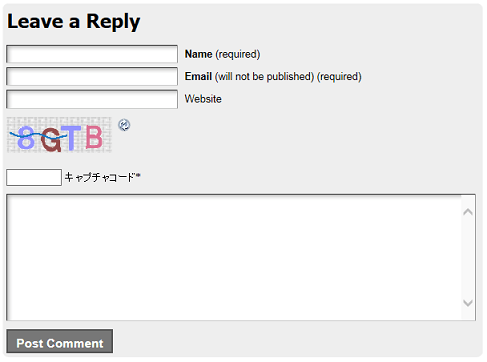Refresh the captcha image
487x362 pixels.
124,125
